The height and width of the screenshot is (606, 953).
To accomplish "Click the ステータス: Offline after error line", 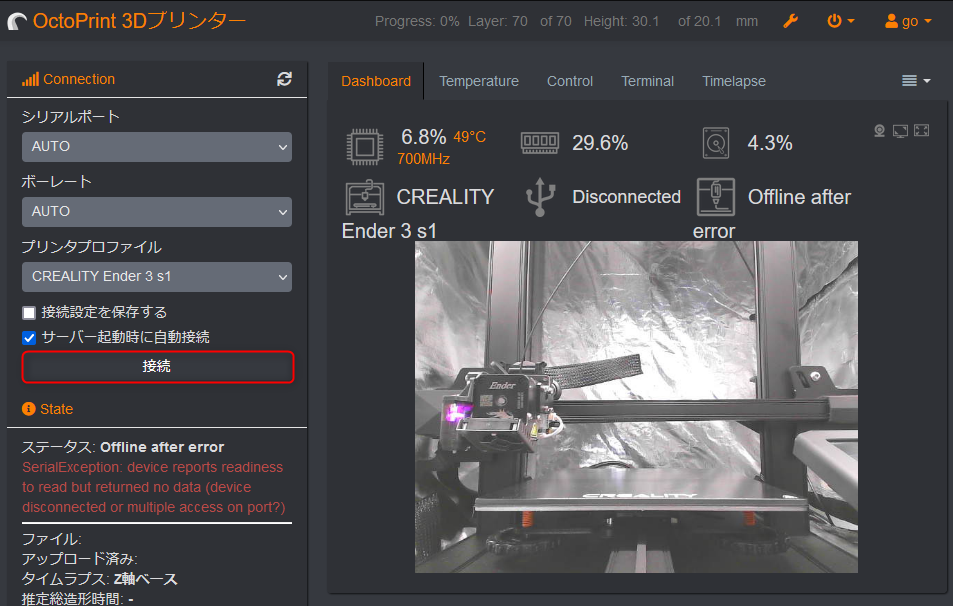I will pyautogui.click(x=123, y=447).
